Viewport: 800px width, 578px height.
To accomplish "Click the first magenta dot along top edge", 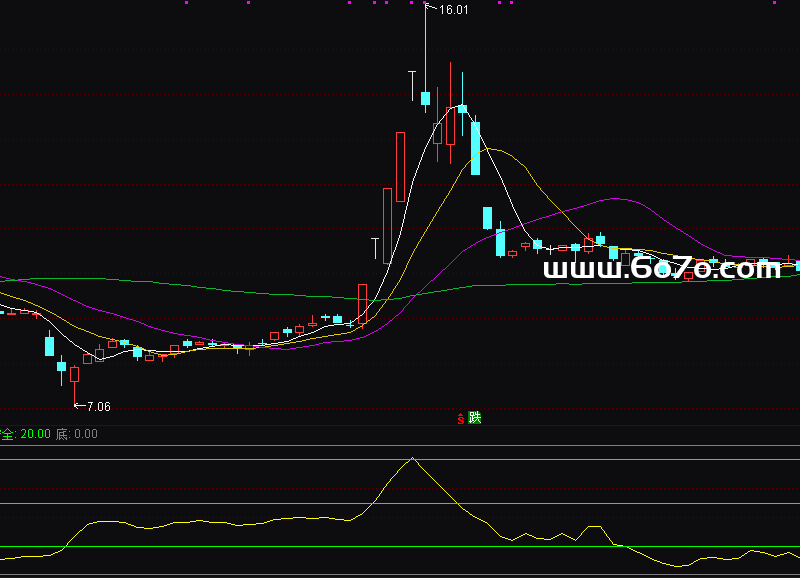I will point(185,3).
